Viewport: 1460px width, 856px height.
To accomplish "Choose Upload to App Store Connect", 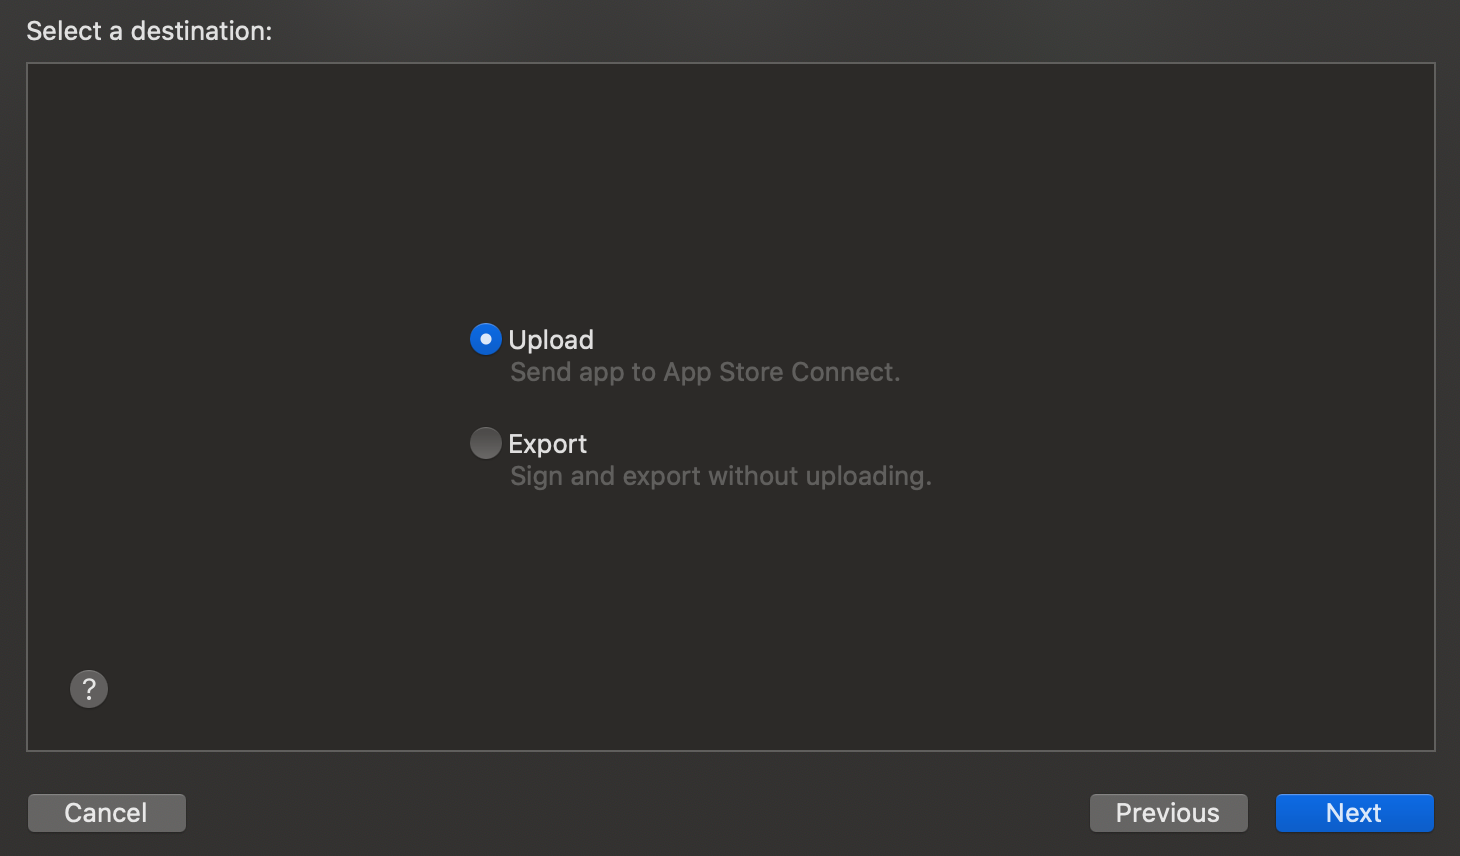I will coord(486,340).
